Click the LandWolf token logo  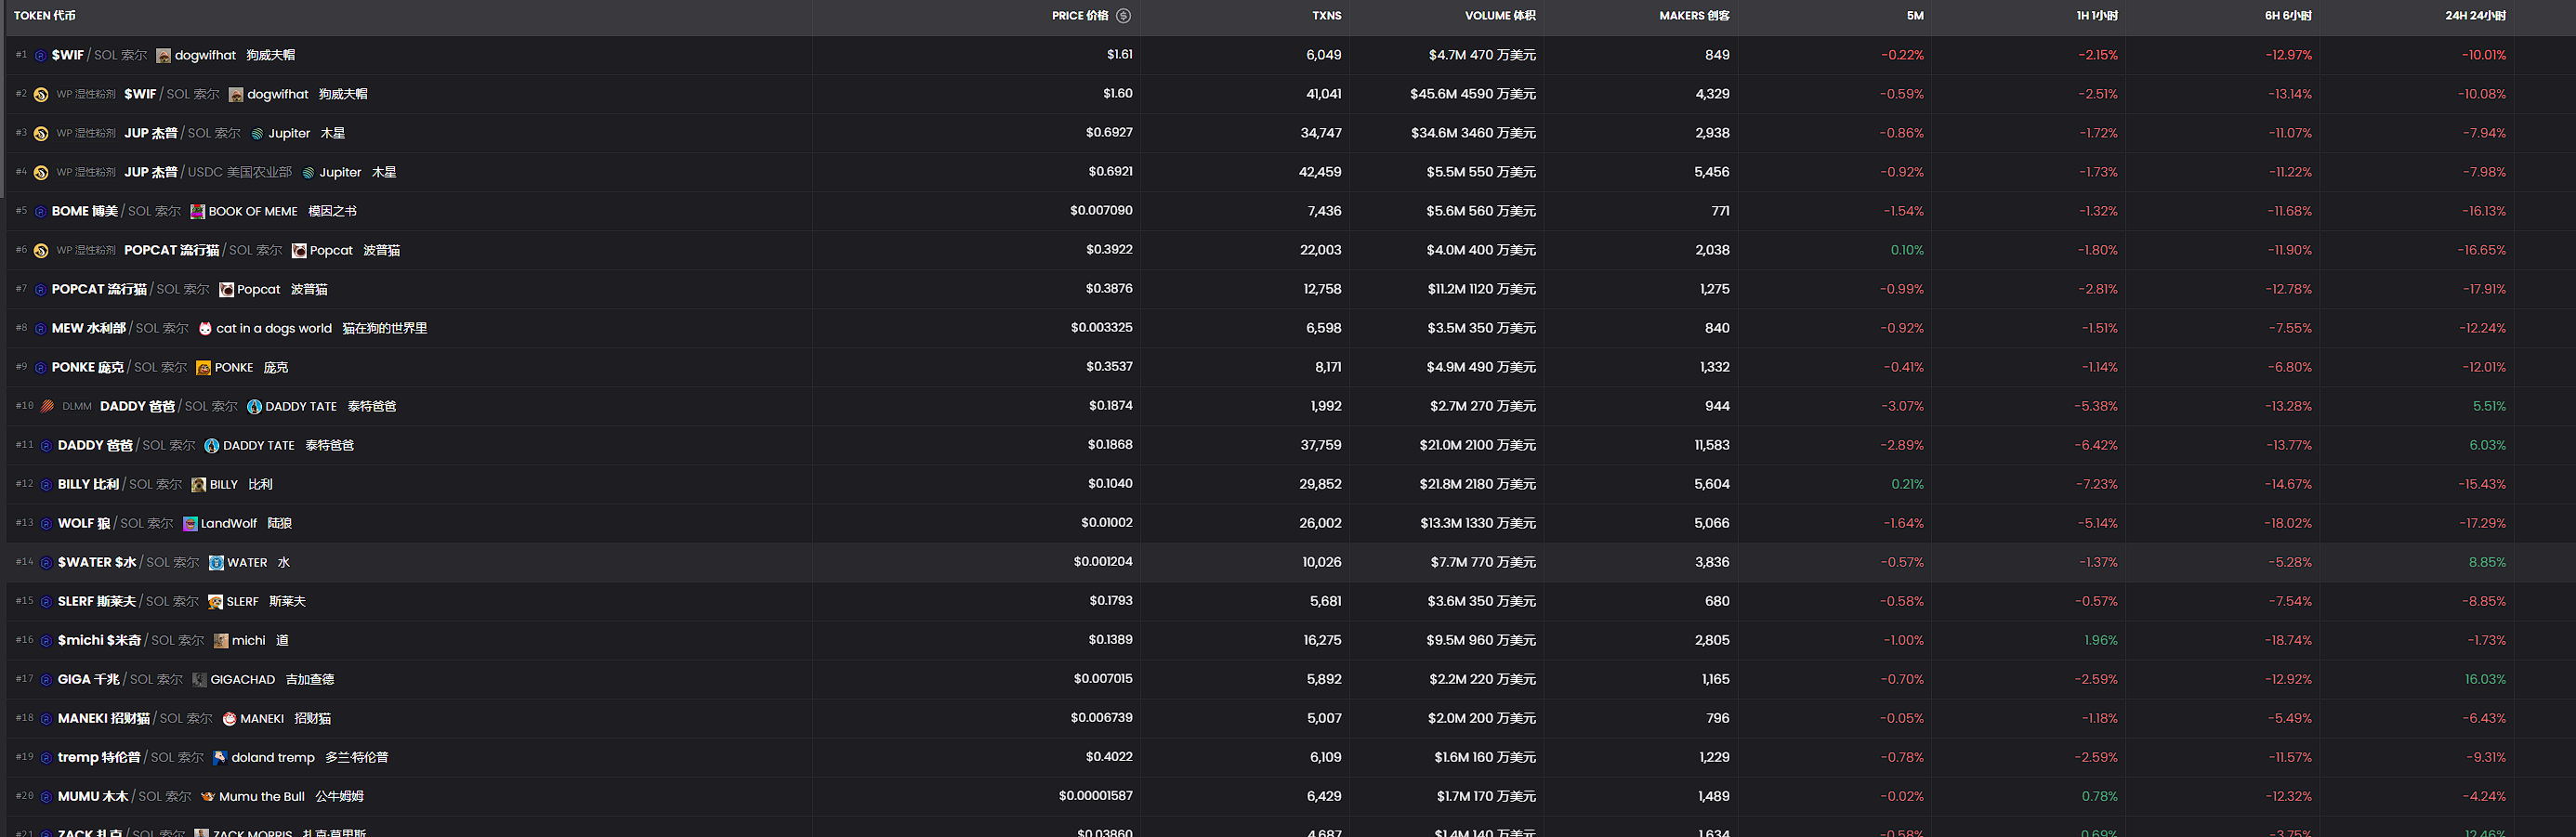[190, 524]
